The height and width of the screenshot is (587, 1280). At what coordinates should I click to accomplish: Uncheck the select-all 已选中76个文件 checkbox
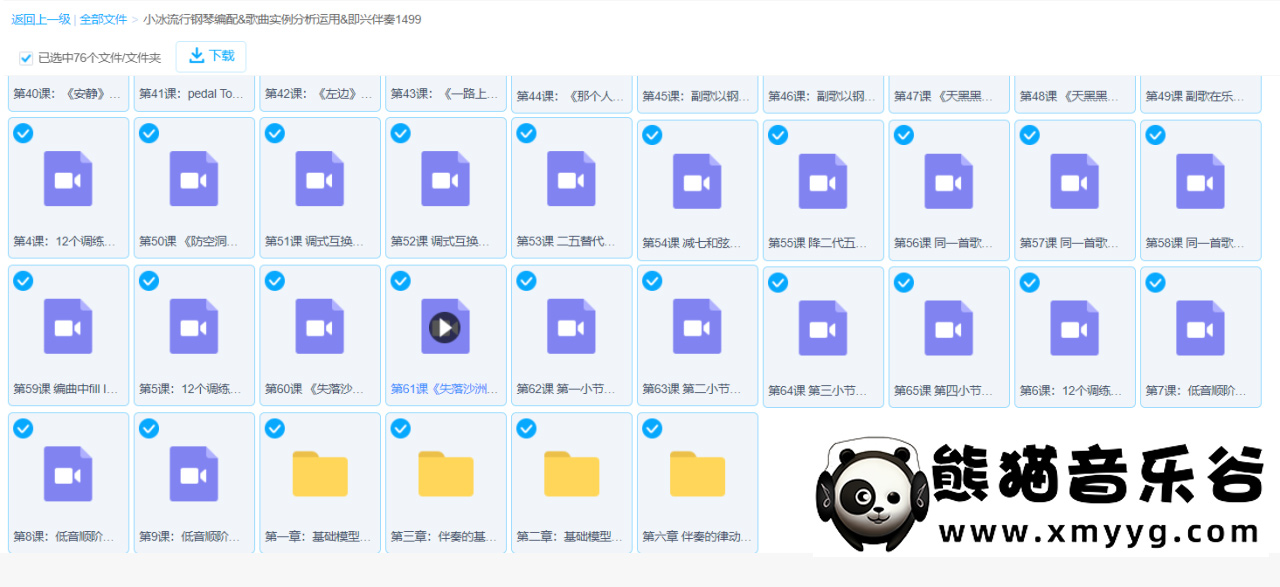(26, 58)
